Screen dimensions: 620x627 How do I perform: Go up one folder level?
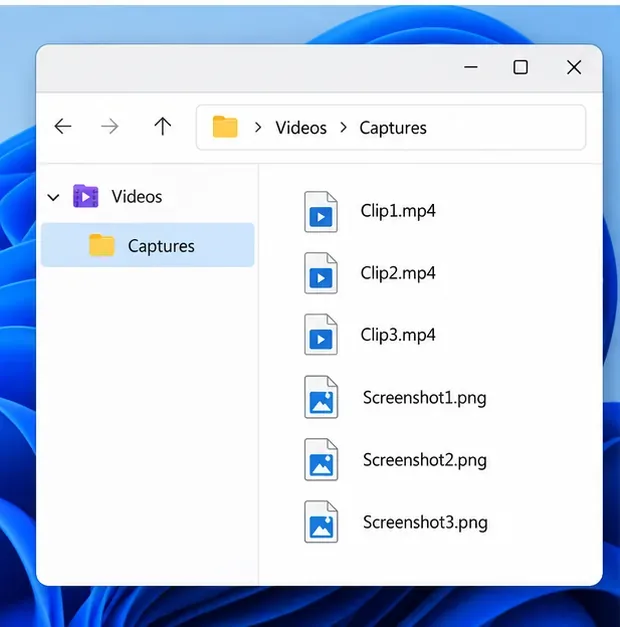pyautogui.click(x=162, y=126)
